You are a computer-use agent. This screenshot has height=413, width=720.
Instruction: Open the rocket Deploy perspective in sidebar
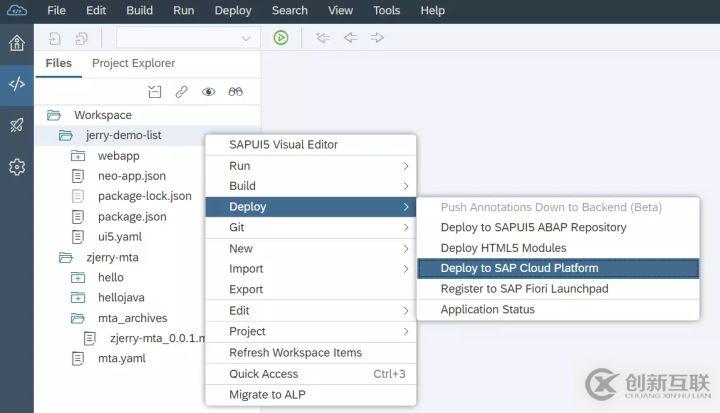tap(17, 125)
